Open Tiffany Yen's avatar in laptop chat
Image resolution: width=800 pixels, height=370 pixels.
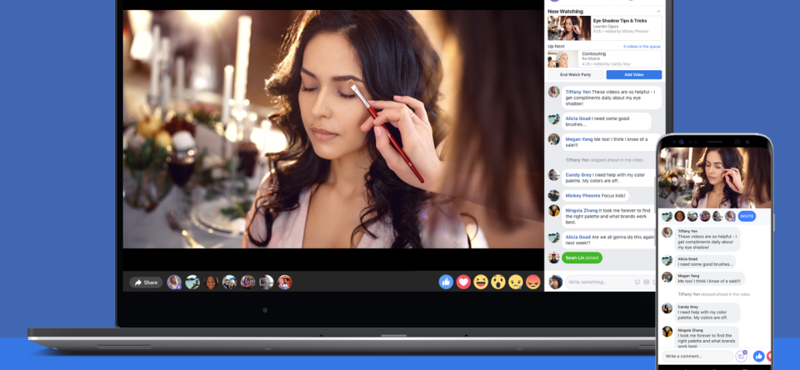pos(554,92)
